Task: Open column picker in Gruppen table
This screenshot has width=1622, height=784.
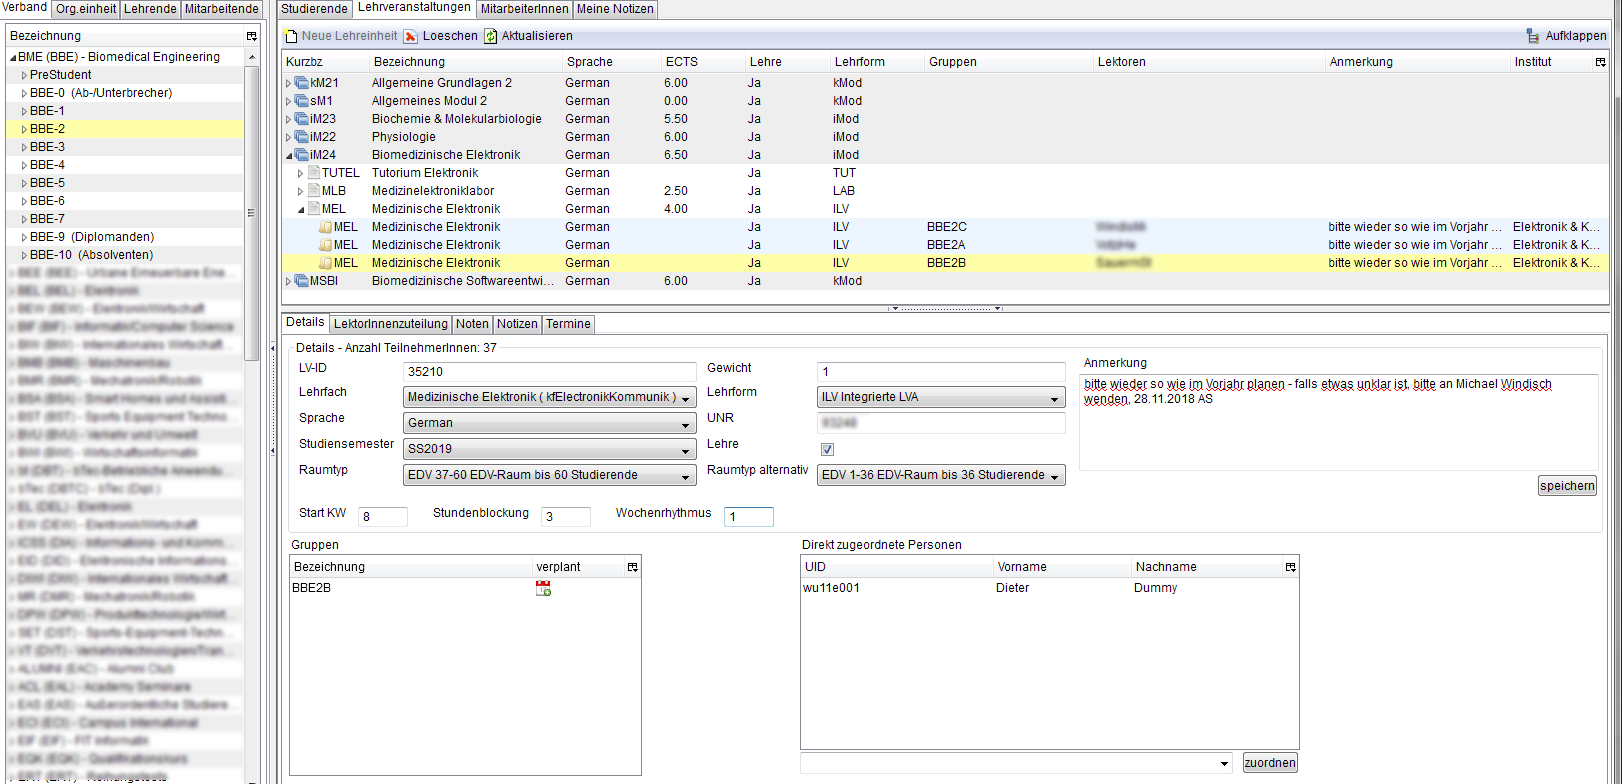Action: pos(632,567)
